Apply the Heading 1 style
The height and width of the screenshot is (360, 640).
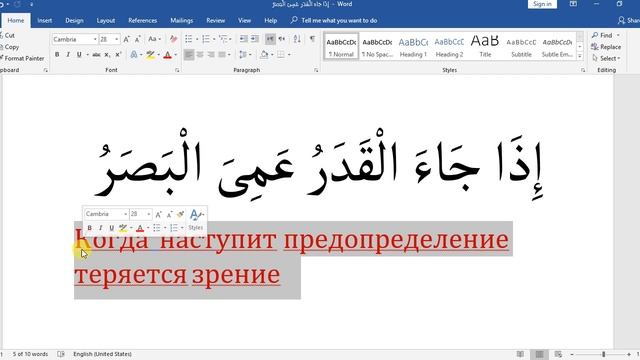(413, 47)
